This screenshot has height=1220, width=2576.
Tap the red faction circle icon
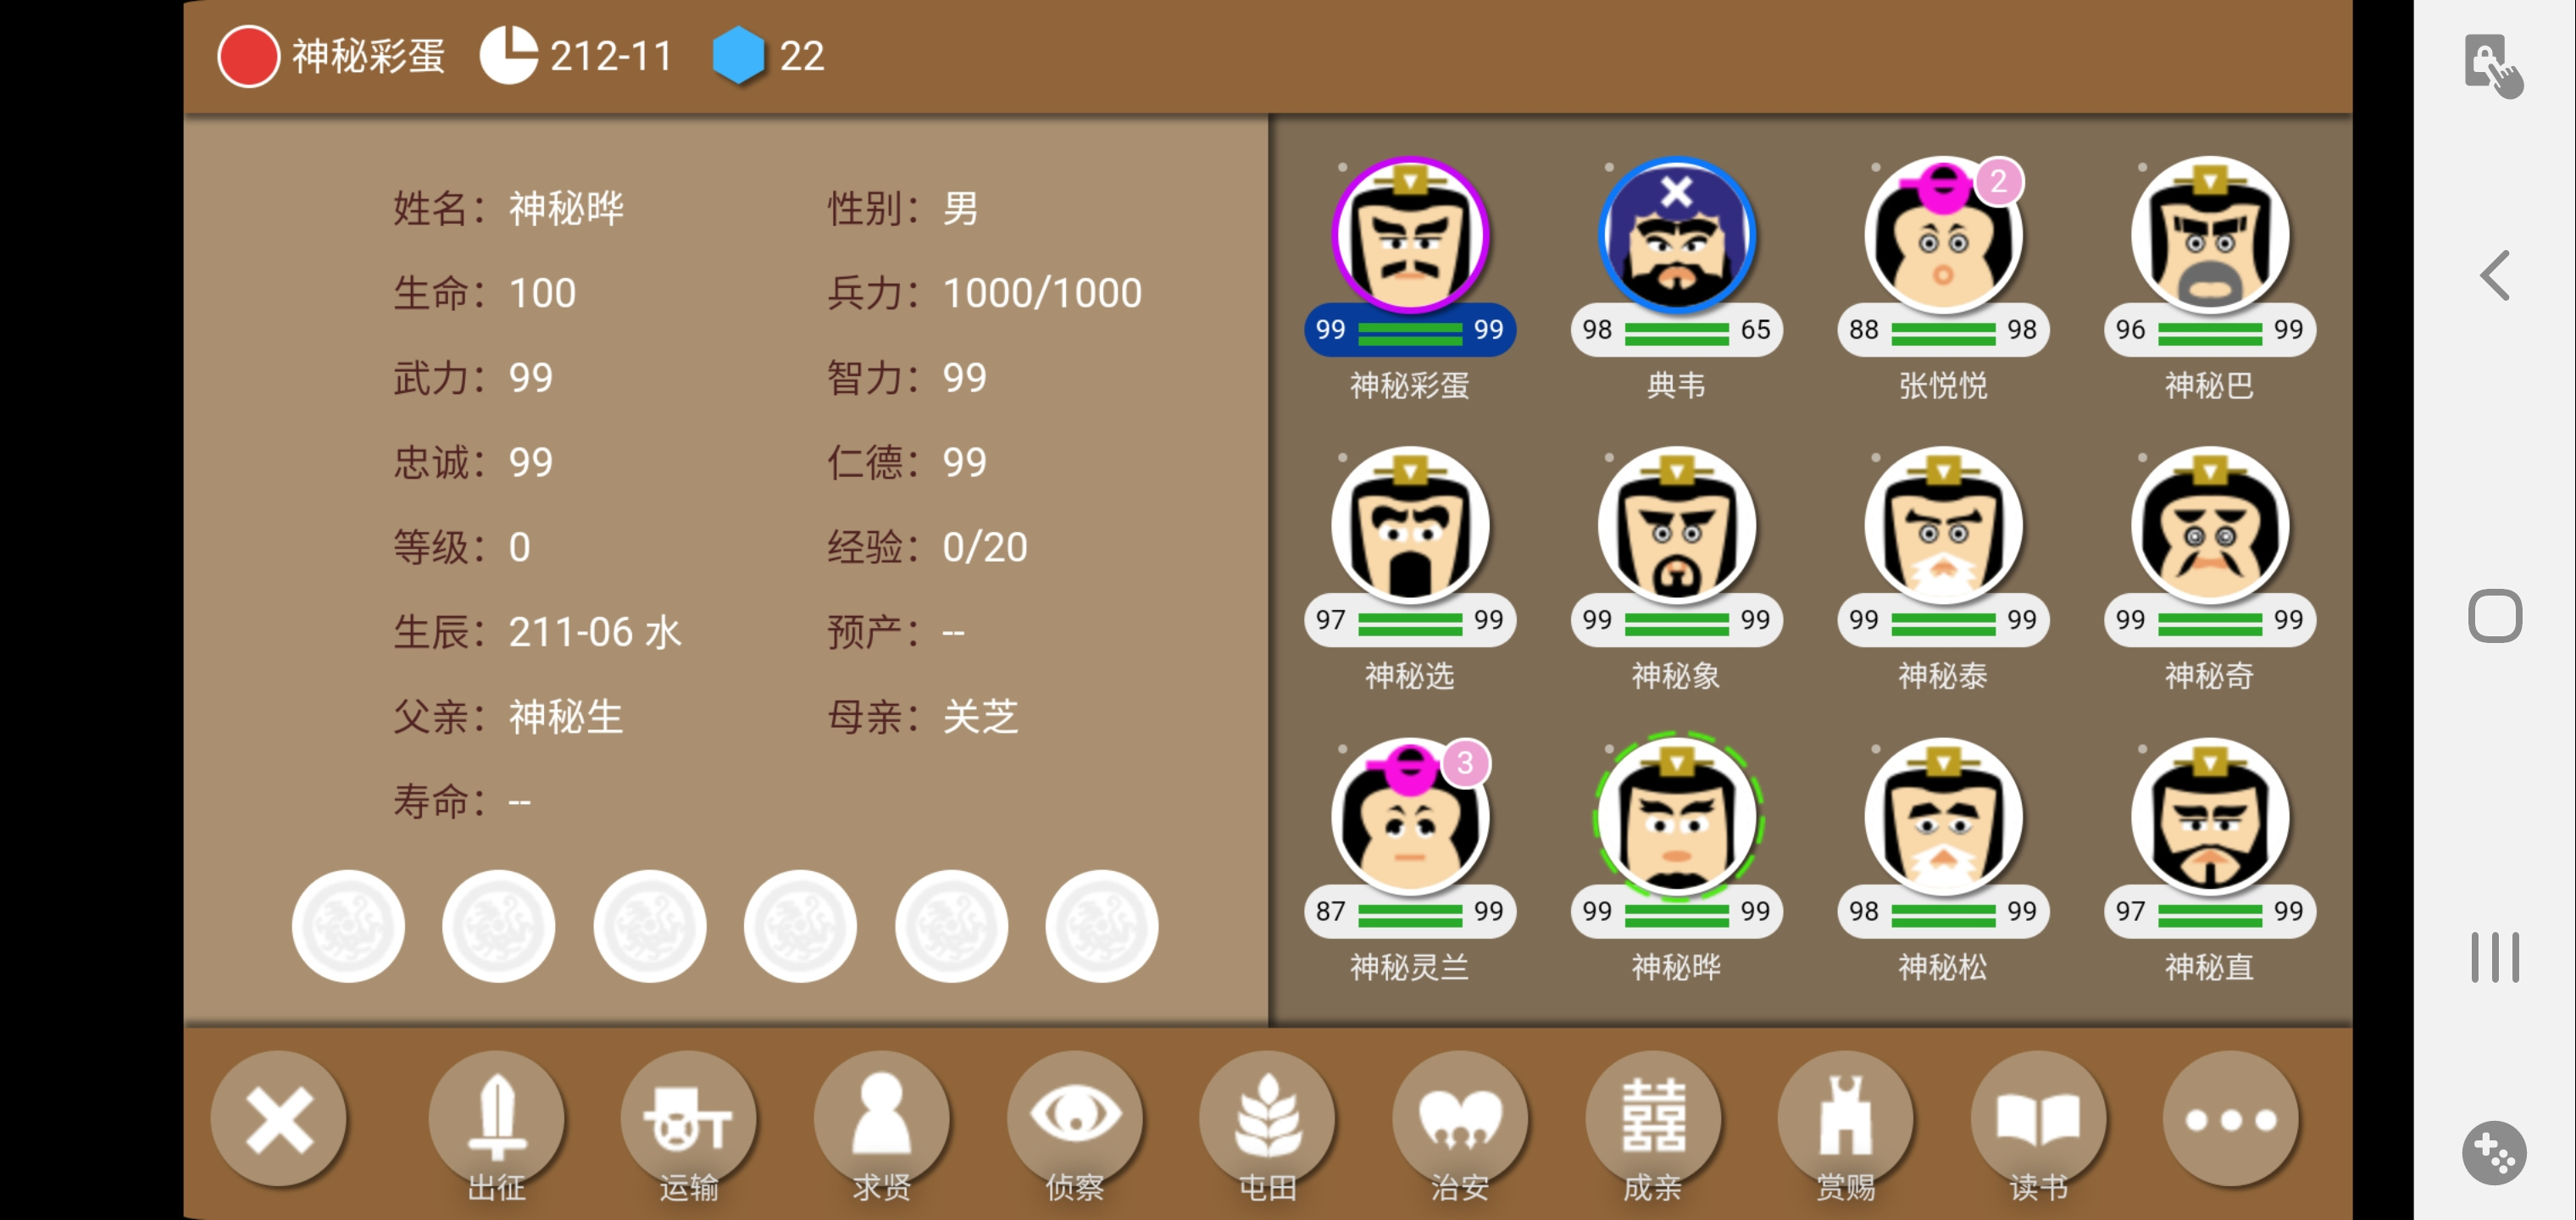click(x=248, y=56)
